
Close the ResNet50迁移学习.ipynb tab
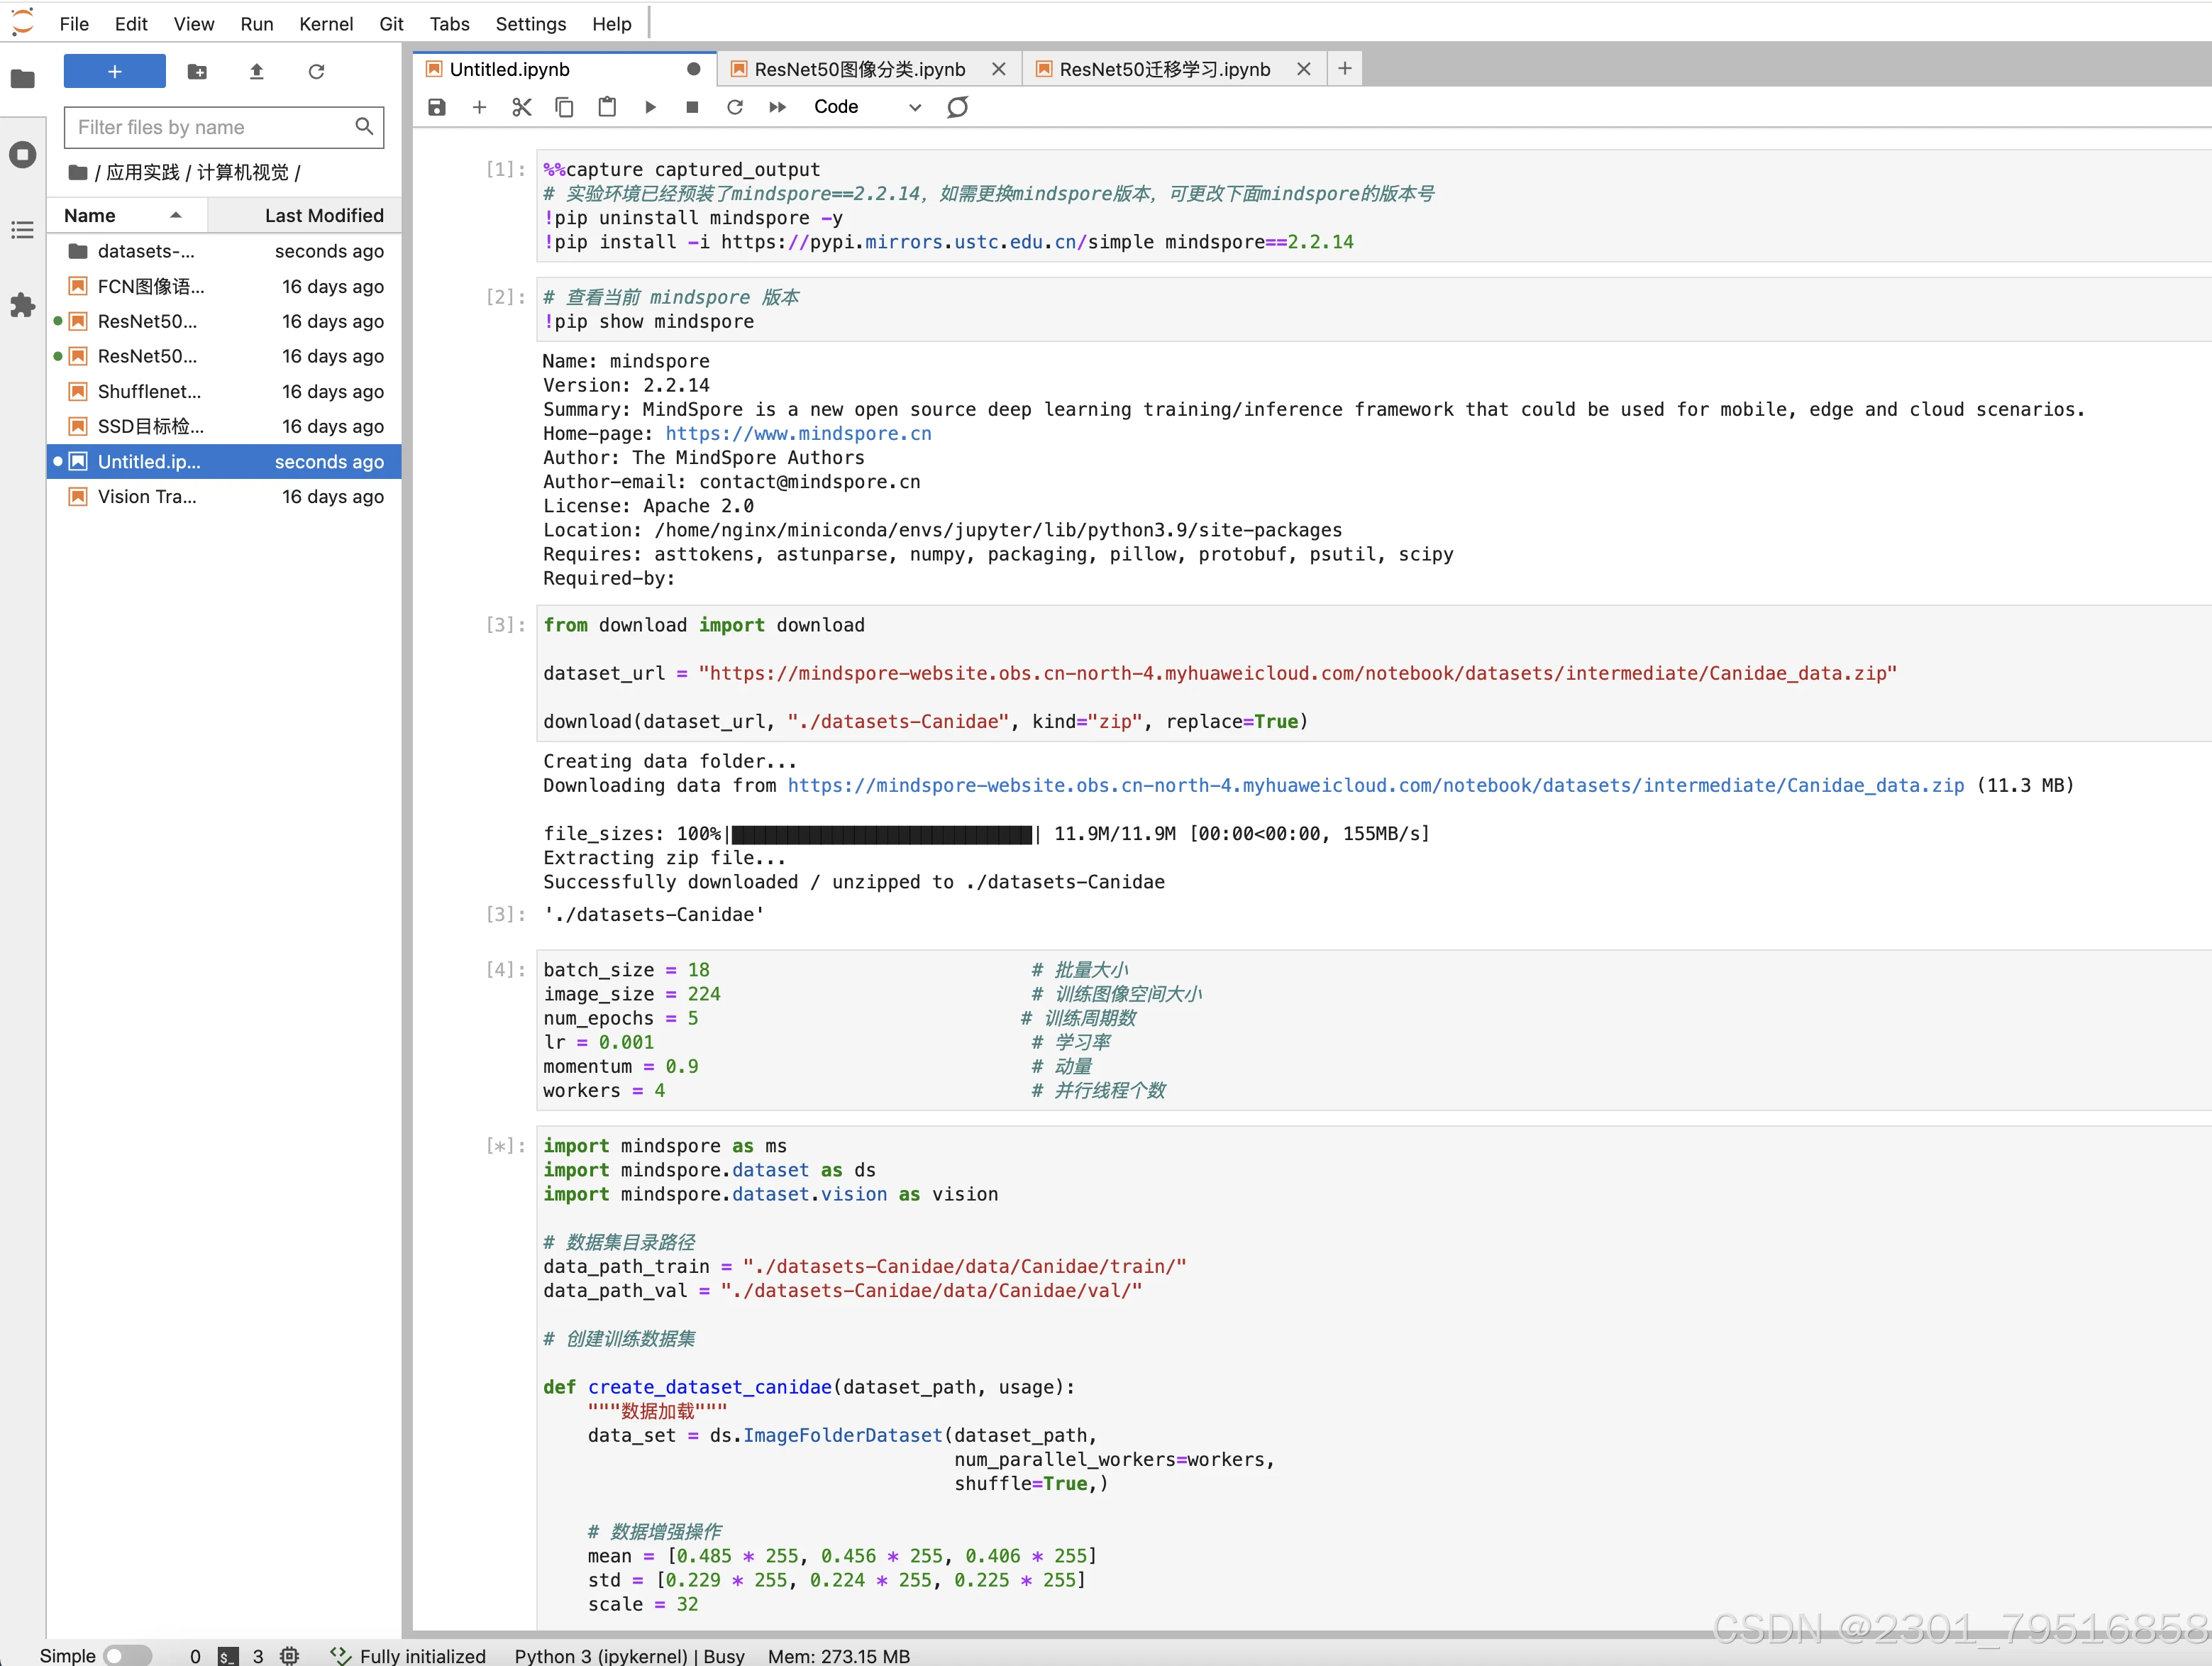tap(1303, 69)
